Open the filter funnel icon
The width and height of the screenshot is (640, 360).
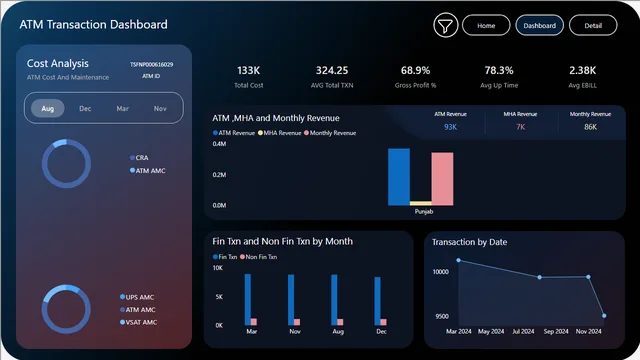tap(445, 25)
